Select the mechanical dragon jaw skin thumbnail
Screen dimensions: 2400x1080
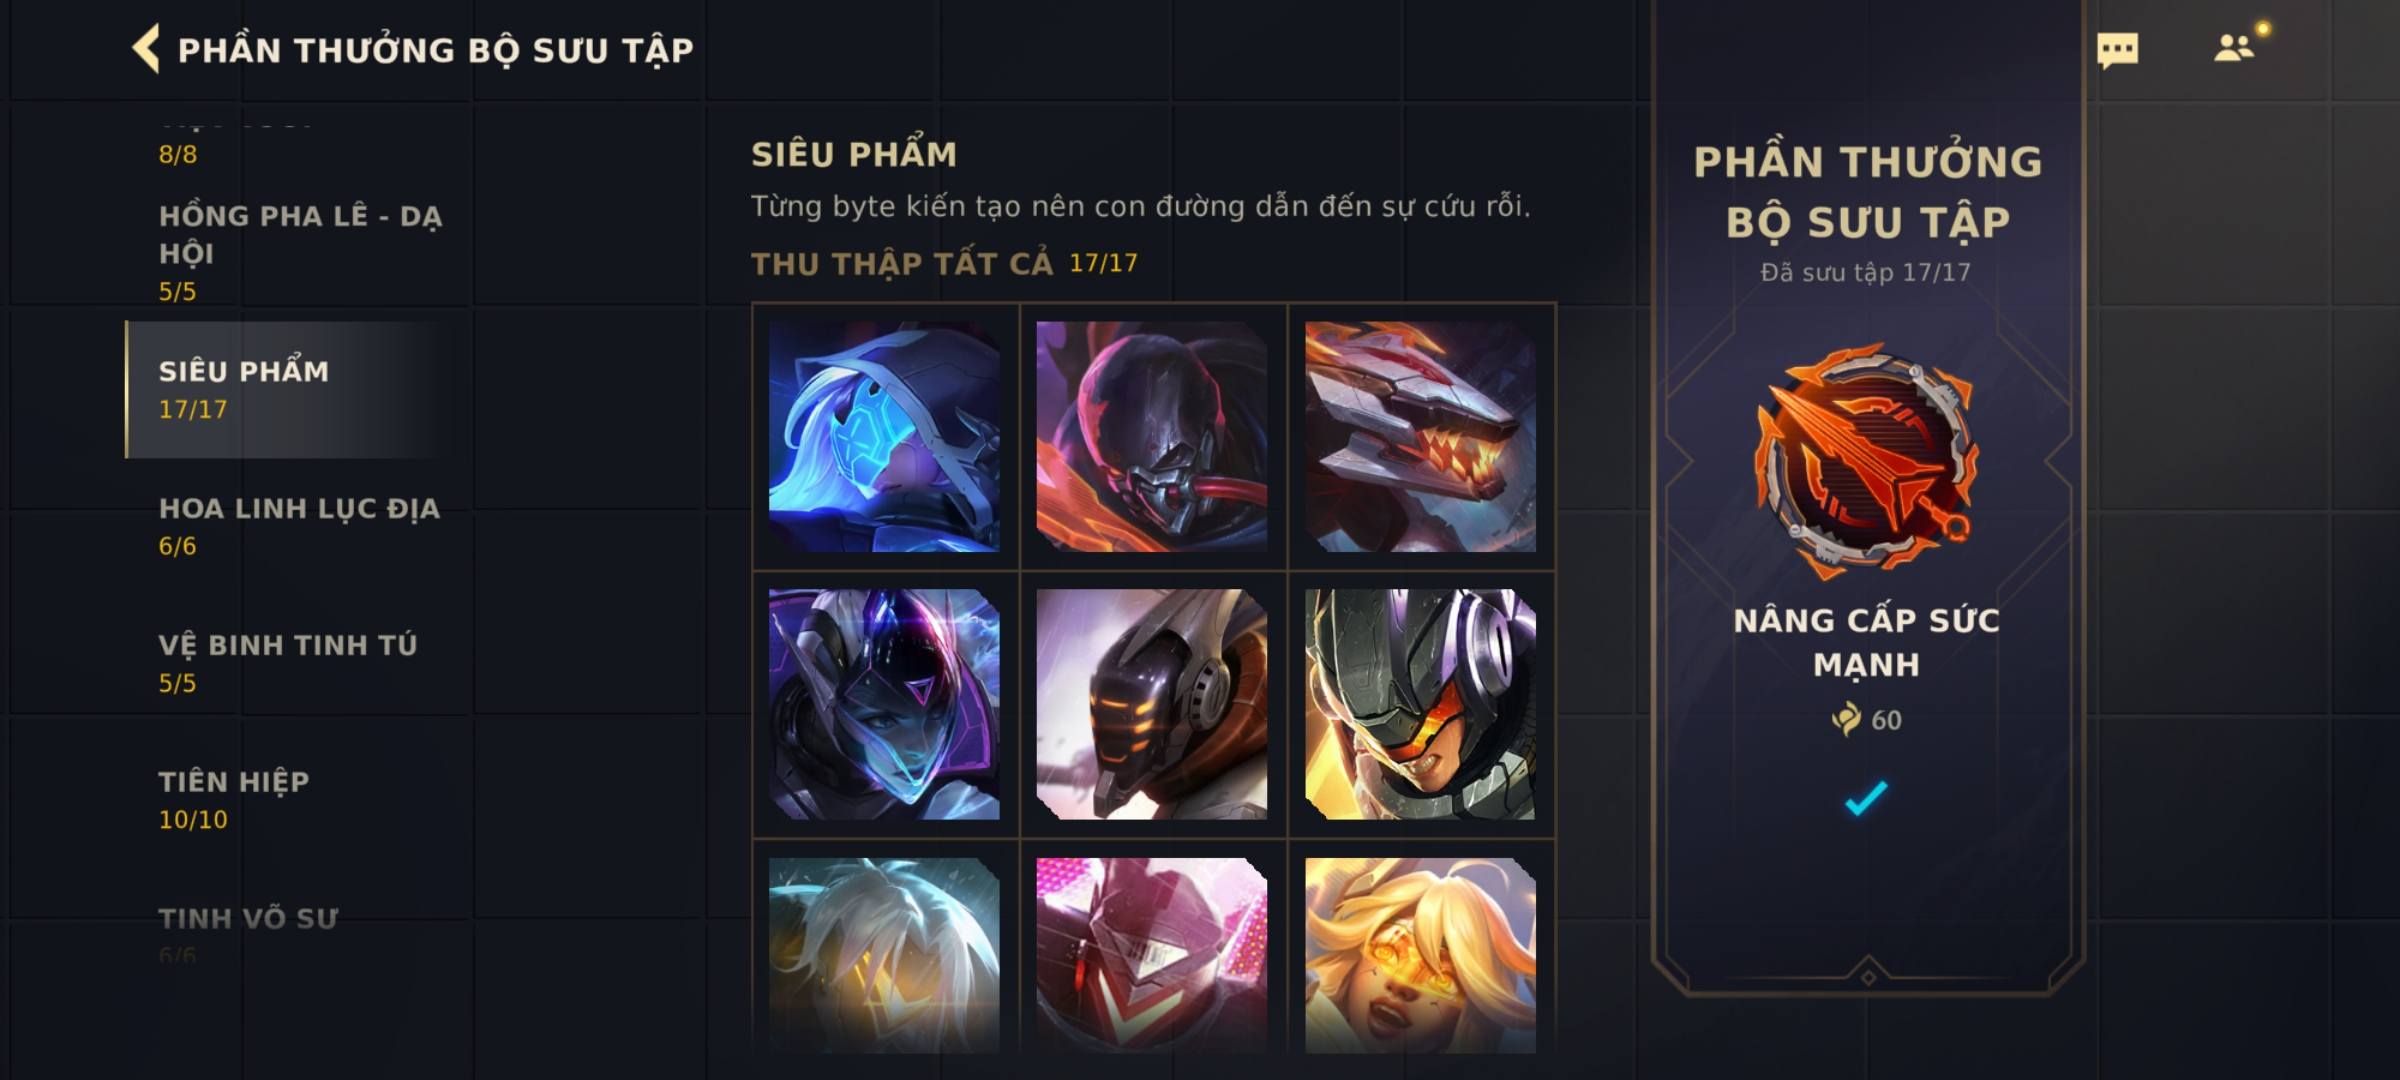(1420, 437)
